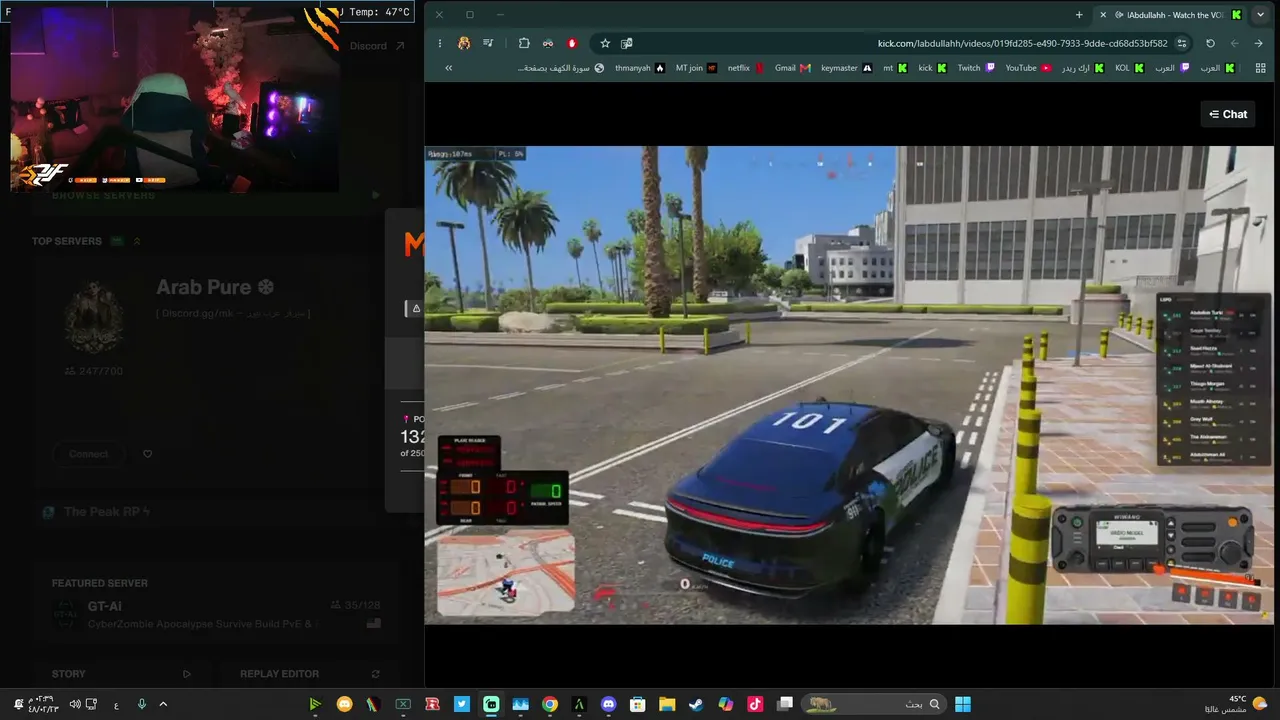Open site information icon in address bar
Viewport: 1280px width, 720px height.
[1182, 43]
